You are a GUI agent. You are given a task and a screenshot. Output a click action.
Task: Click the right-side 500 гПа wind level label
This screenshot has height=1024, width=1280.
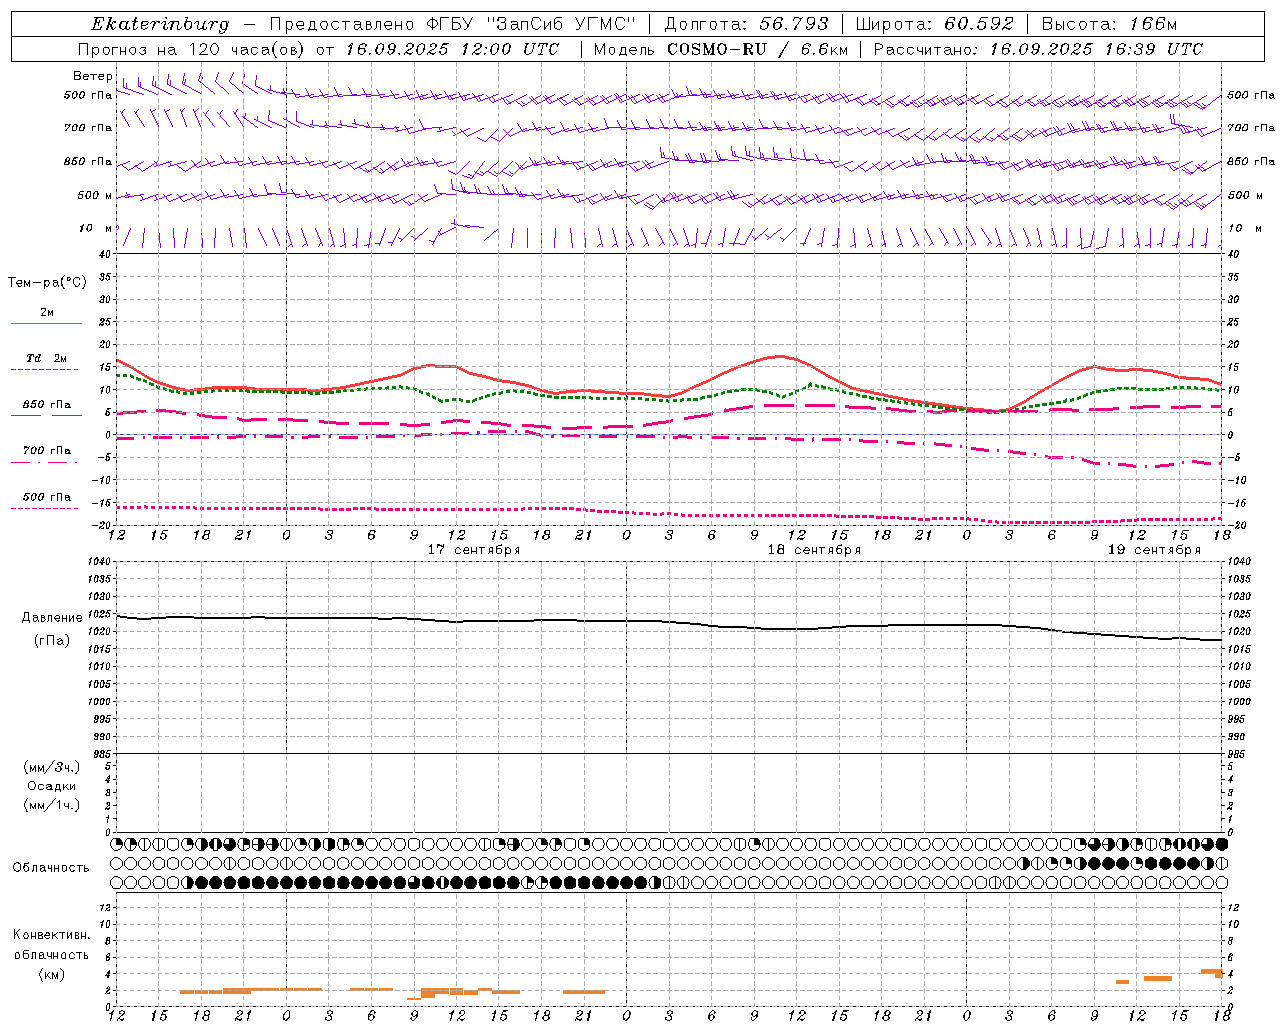point(1251,95)
